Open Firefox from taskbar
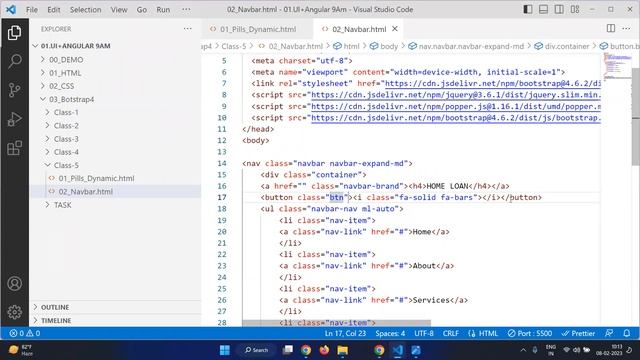640x360 pixels. point(324,350)
